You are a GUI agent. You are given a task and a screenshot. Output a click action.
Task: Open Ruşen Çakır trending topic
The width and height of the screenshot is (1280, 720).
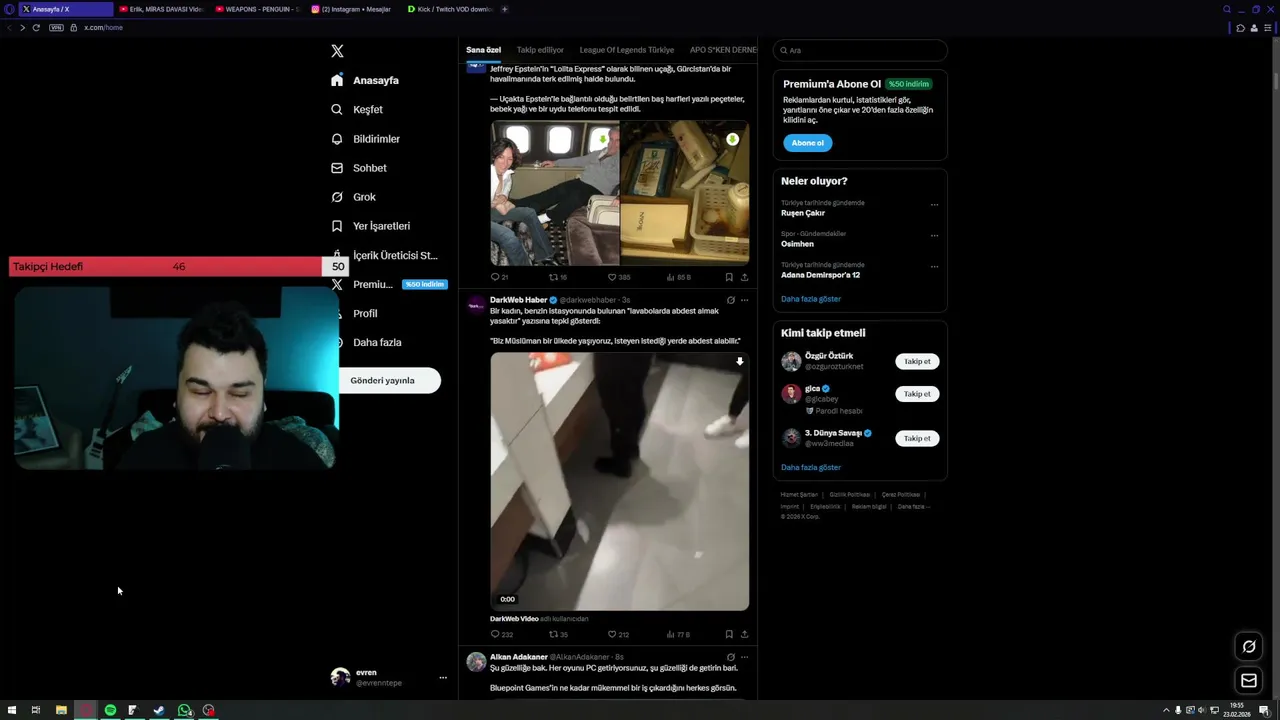point(803,213)
